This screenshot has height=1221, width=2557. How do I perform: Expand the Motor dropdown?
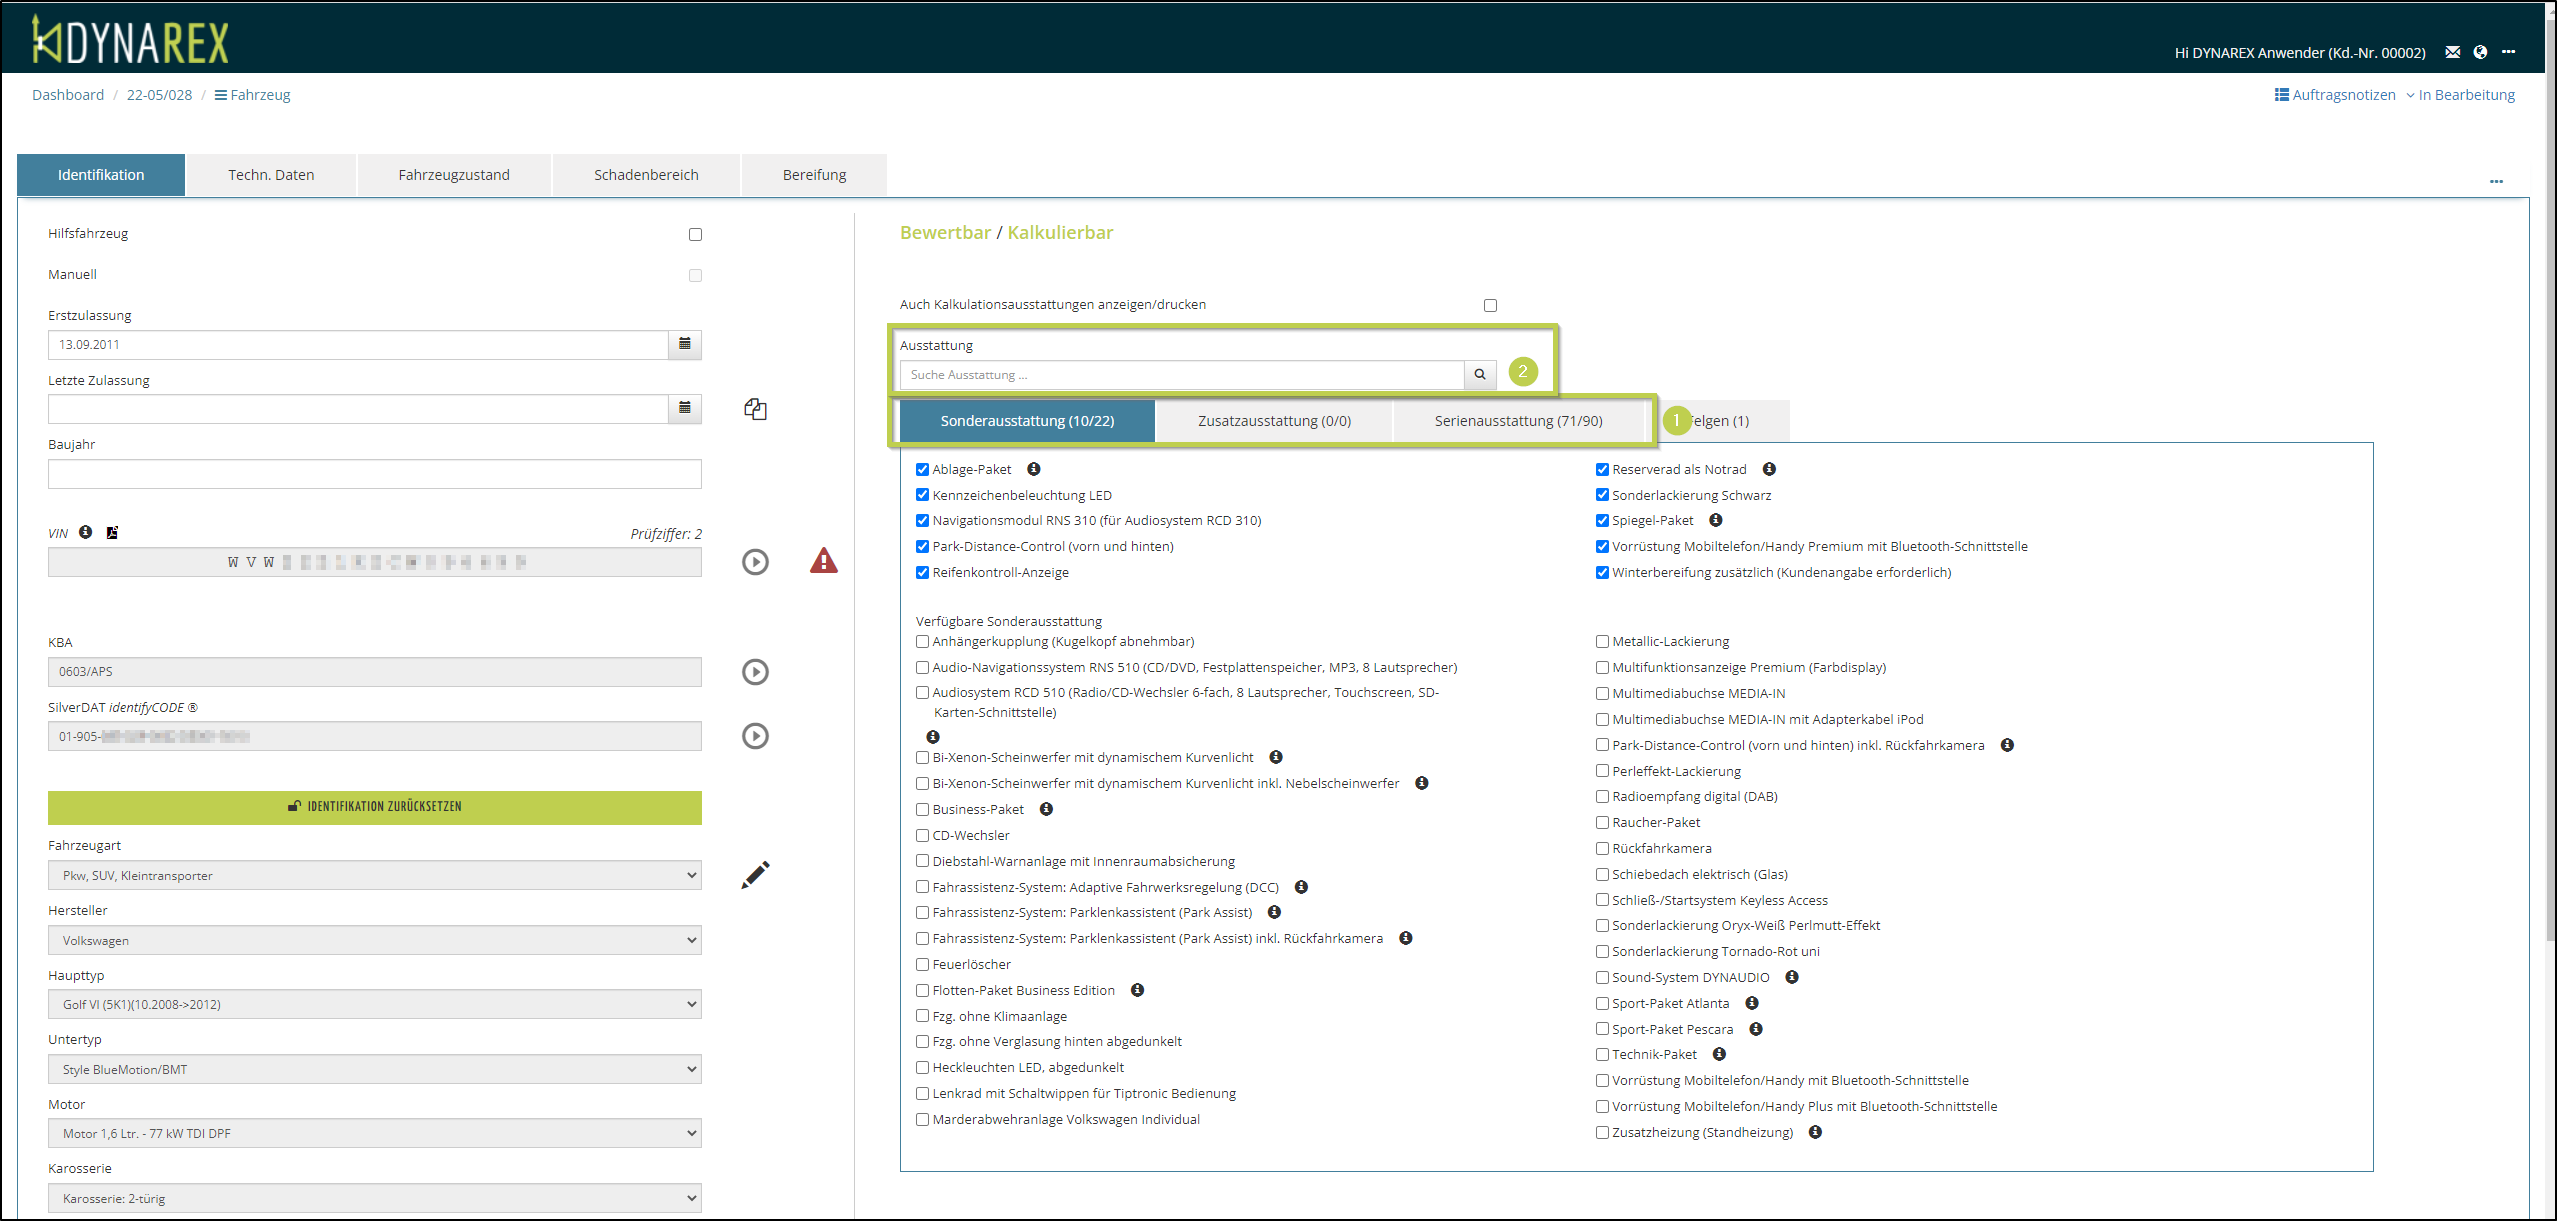coord(374,1133)
